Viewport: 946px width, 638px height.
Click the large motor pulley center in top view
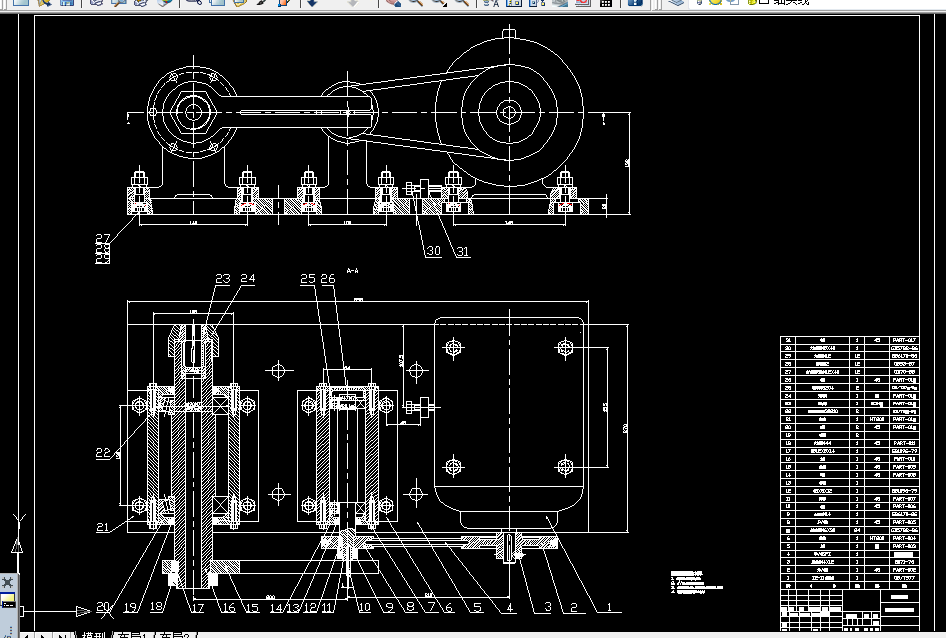(509, 112)
